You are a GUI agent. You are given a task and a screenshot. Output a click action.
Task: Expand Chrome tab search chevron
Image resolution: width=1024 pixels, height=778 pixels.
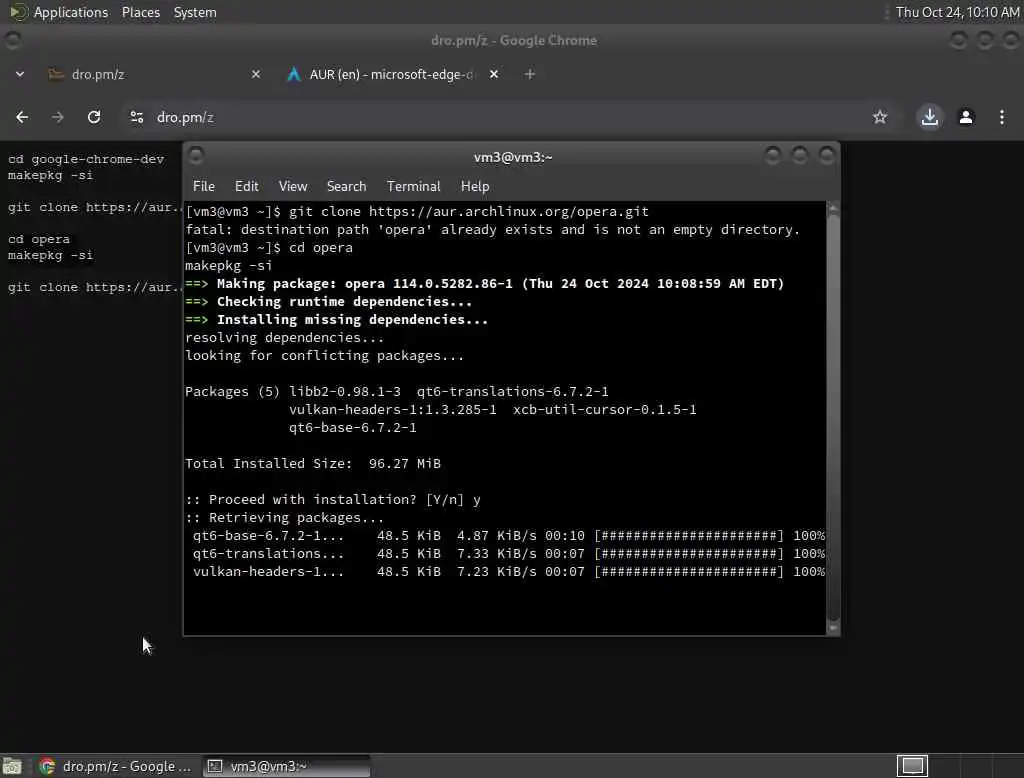pos(20,74)
